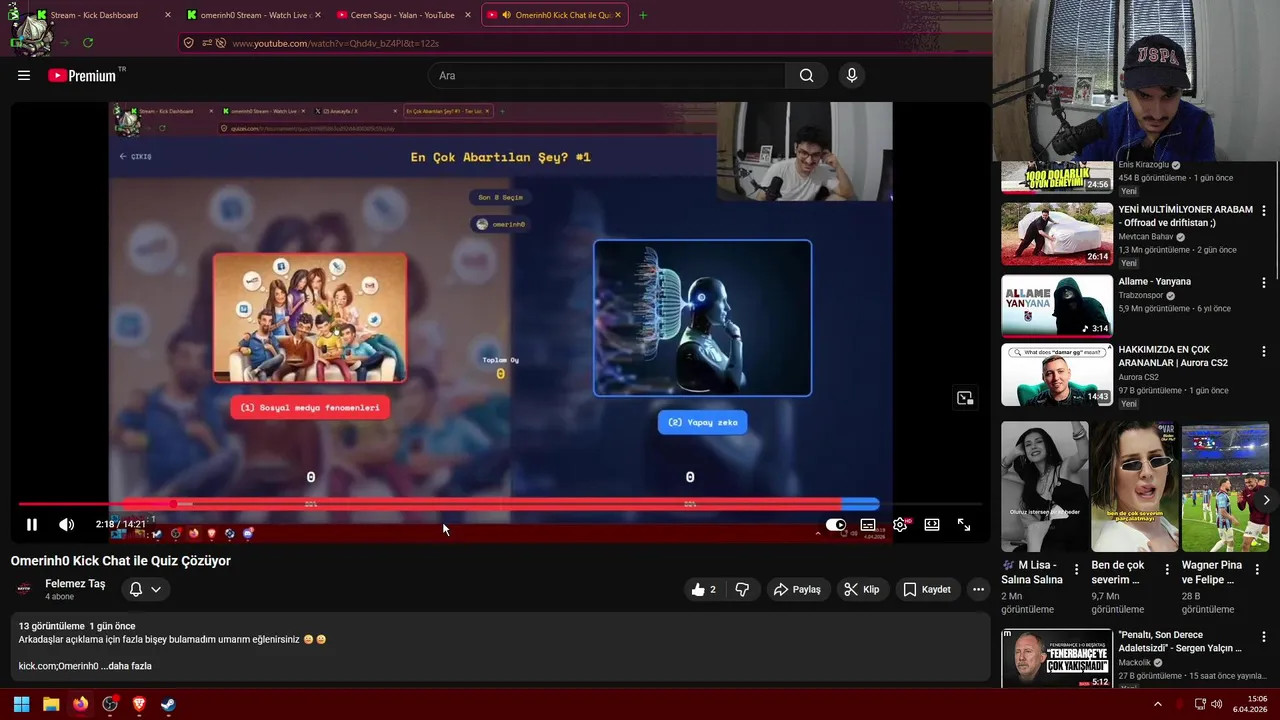Open options for 'HAKKIMIZDA EN ÇOK ARANANLAR' video
The height and width of the screenshot is (720, 1280).
point(1264,352)
